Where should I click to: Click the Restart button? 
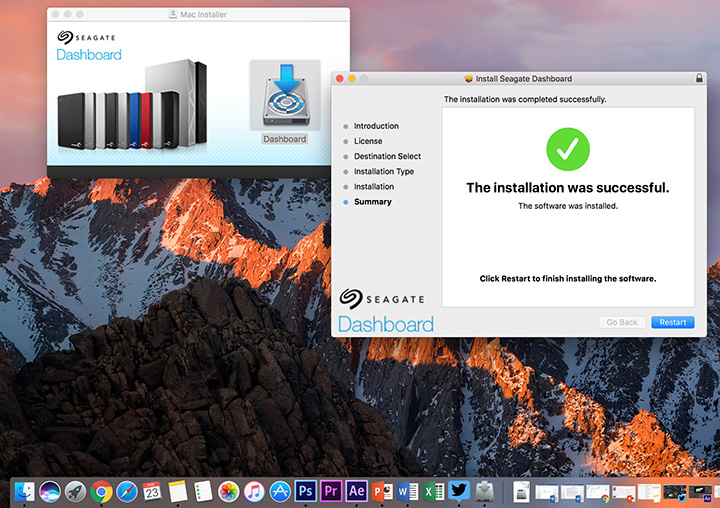click(x=672, y=322)
